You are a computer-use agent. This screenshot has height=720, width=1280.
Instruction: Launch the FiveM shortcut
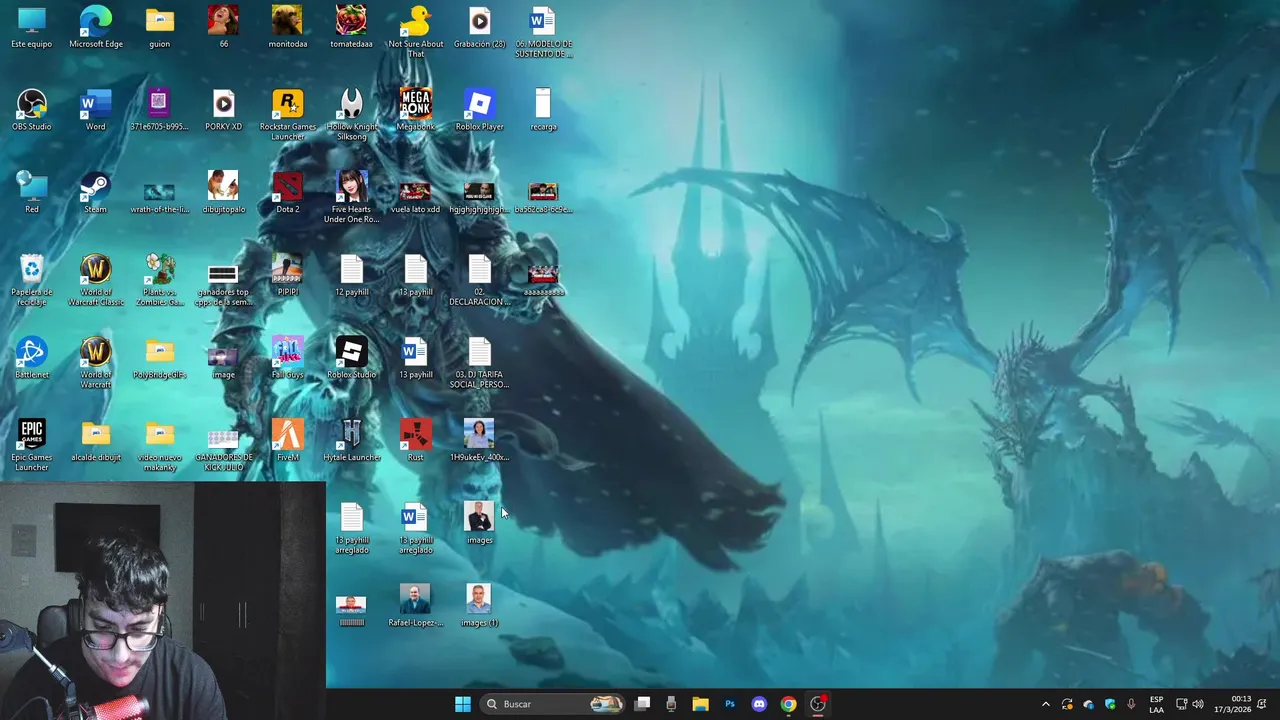287,441
